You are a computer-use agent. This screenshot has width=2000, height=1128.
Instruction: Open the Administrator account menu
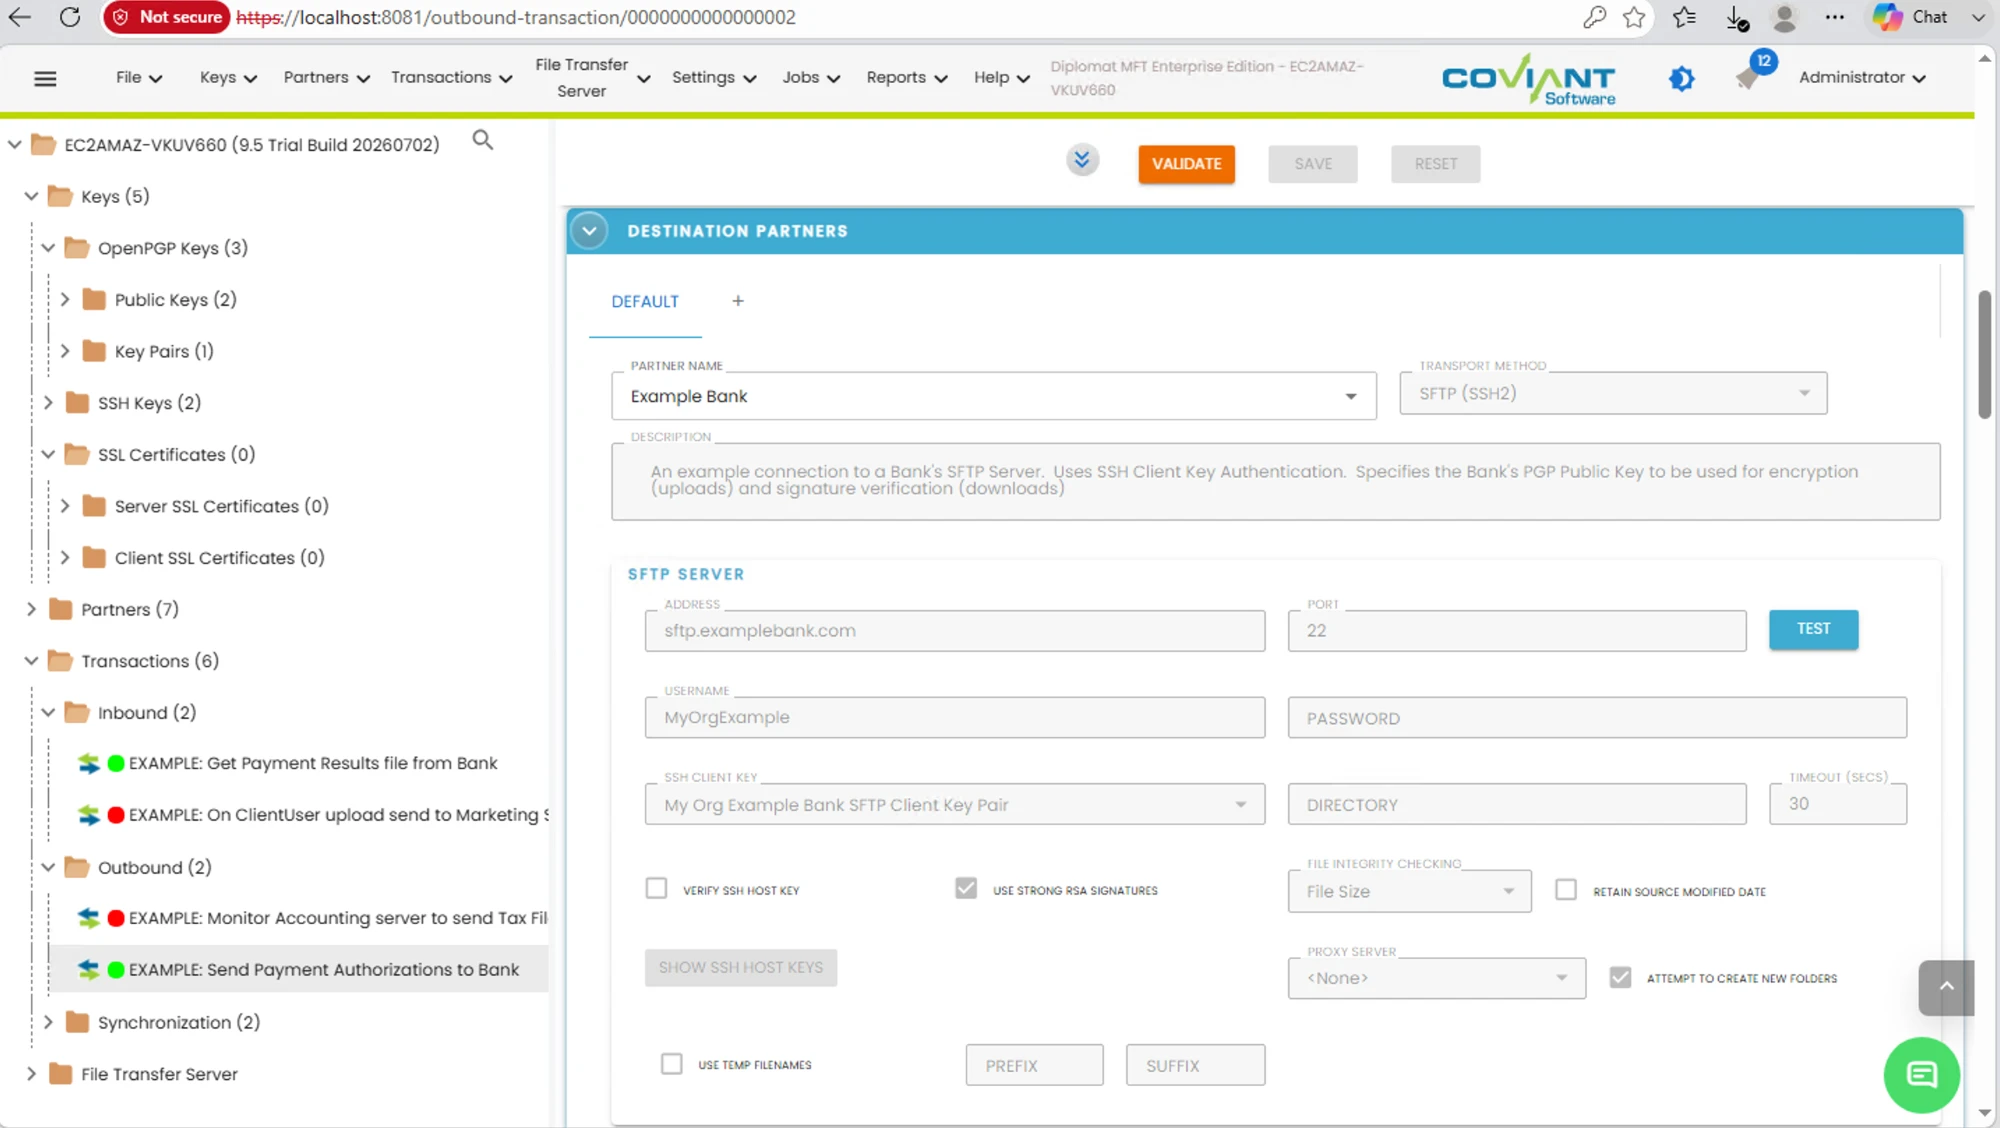point(1862,78)
